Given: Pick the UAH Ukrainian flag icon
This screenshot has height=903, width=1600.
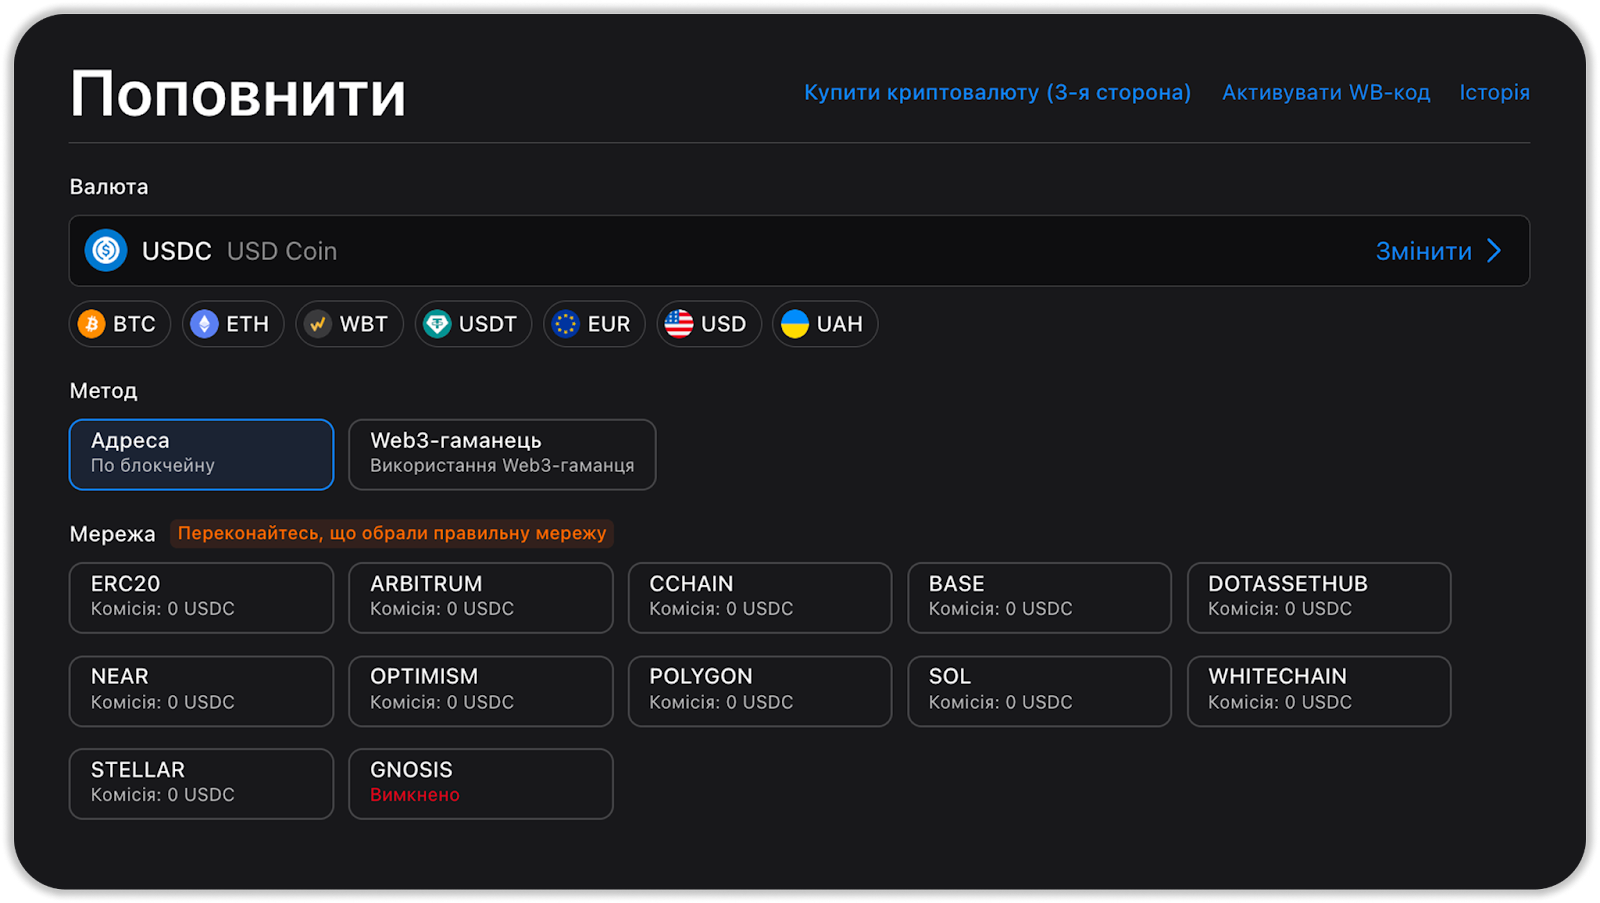Looking at the screenshot, I should (795, 324).
